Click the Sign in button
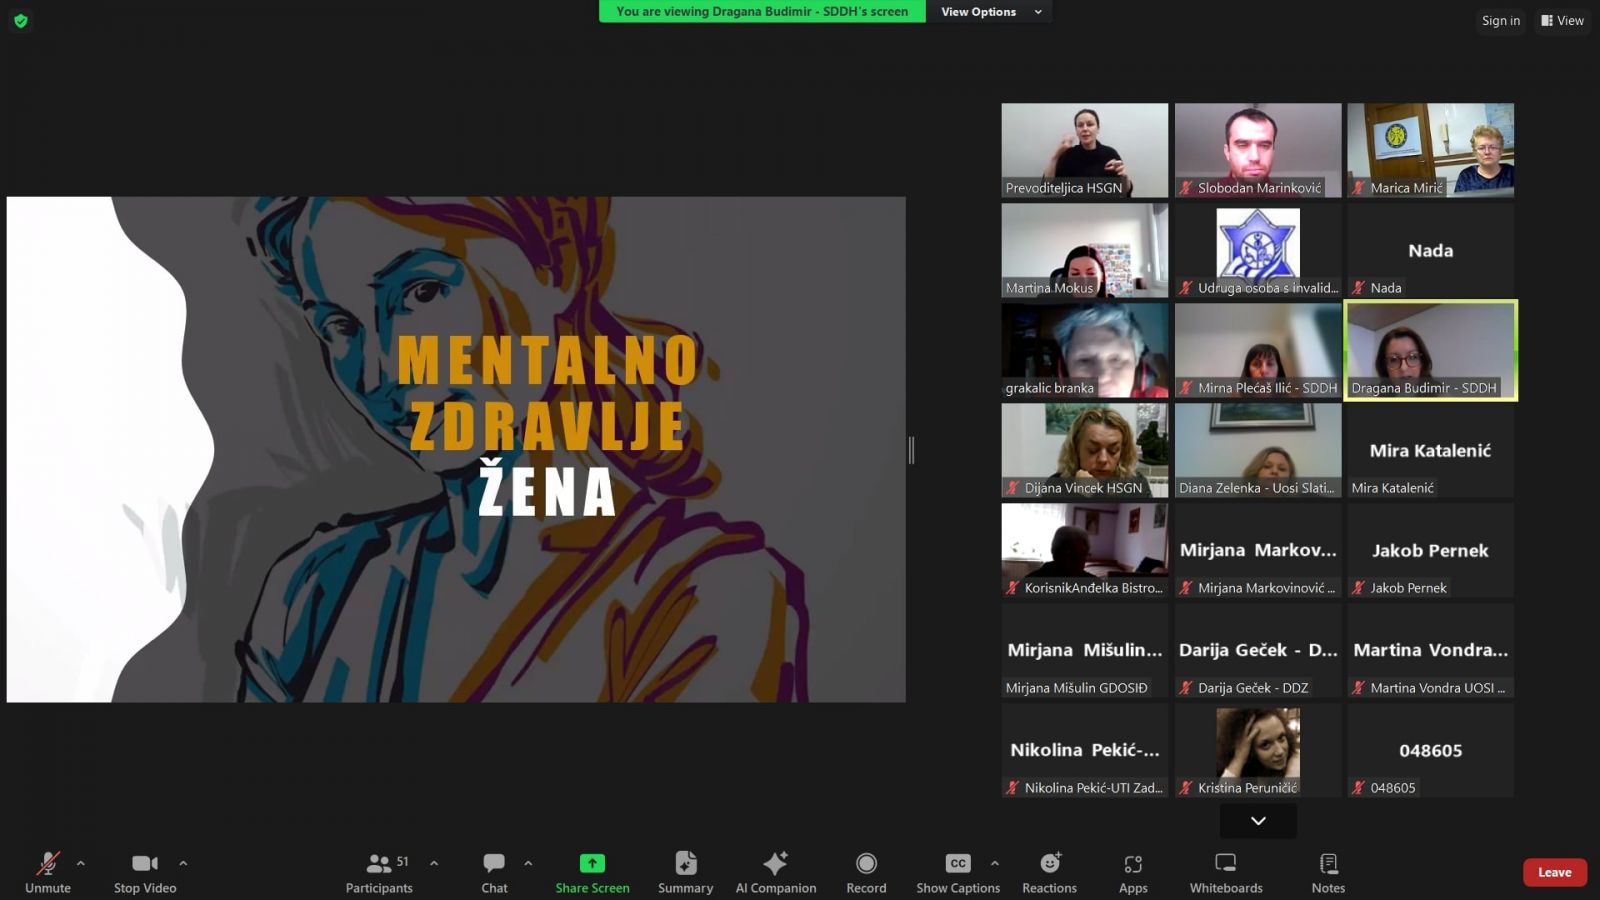 pyautogui.click(x=1500, y=20)
